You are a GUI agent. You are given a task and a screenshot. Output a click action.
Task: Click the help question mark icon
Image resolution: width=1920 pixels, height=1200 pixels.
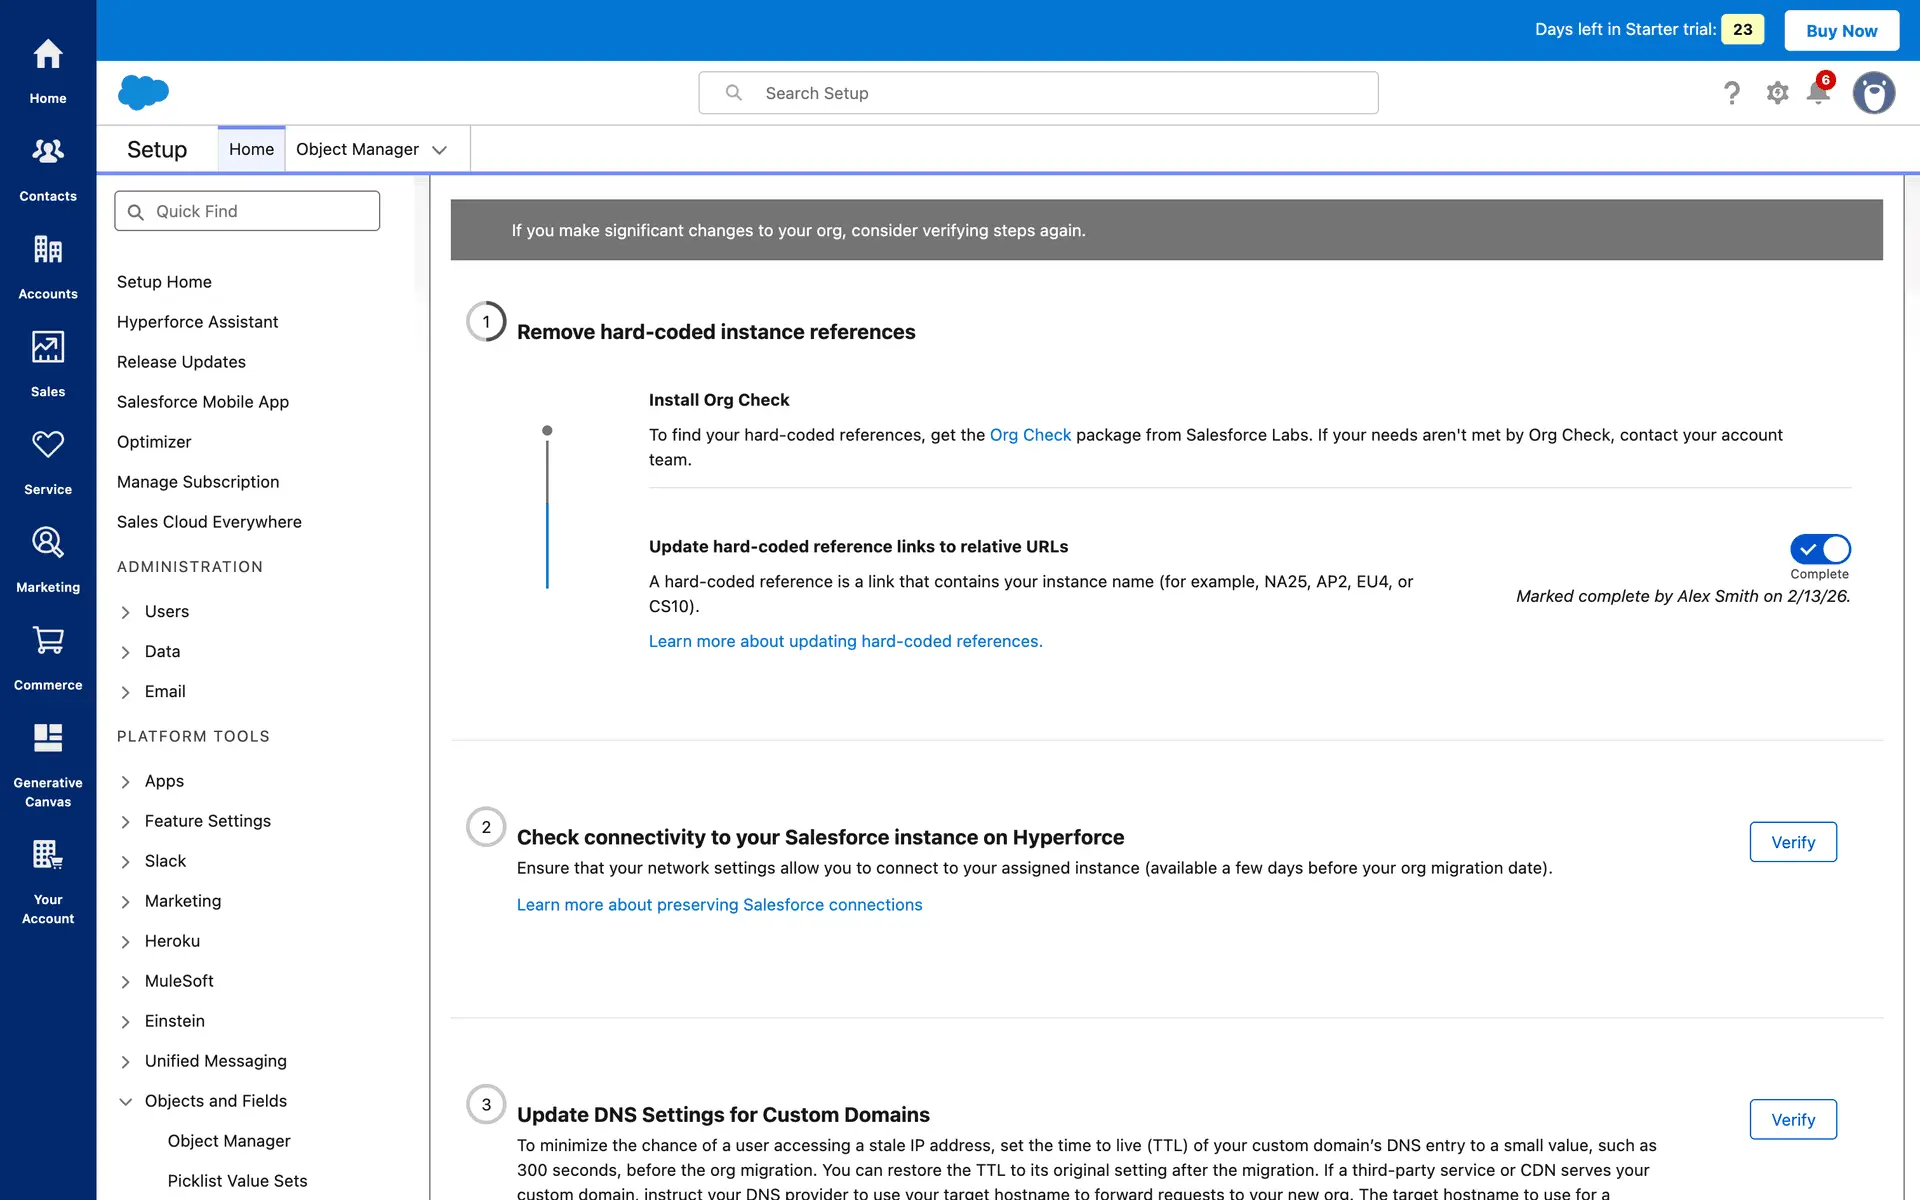[x=1732, y=93]
